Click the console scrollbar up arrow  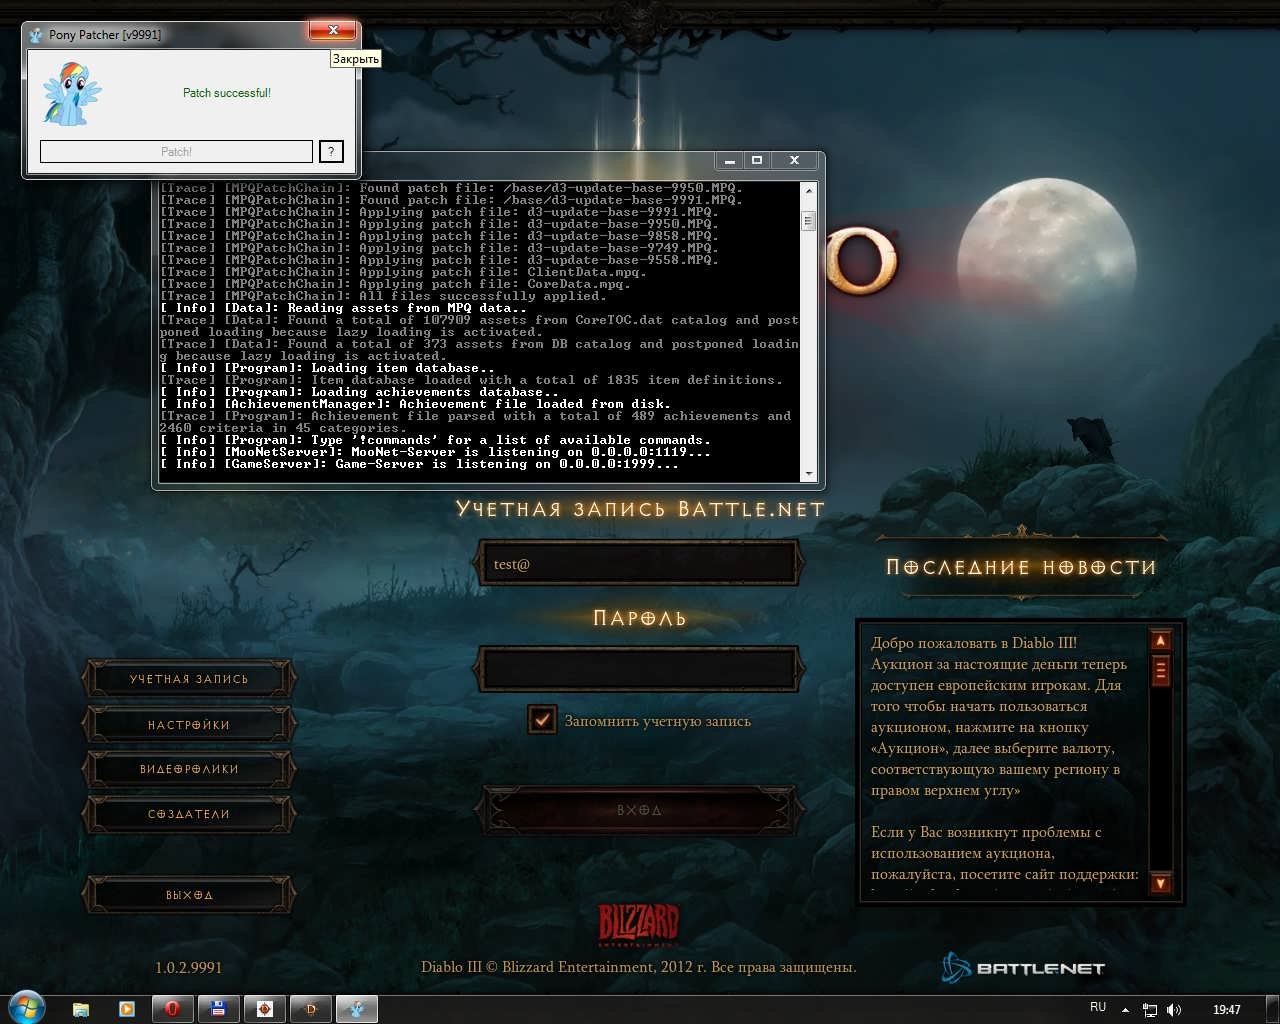point(809,190)
